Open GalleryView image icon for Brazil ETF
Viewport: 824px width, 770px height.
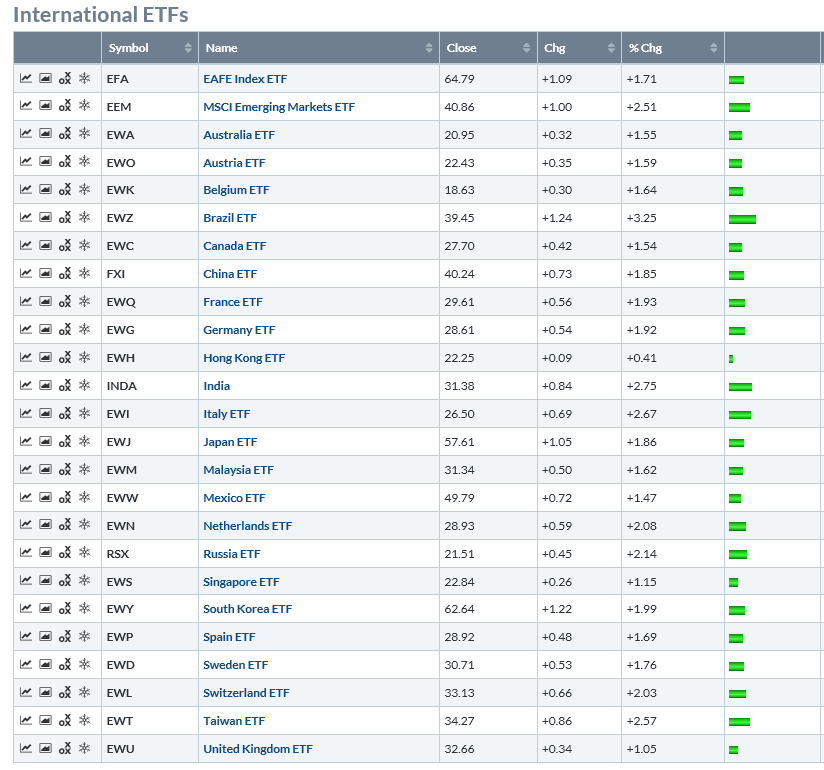[45, 218]
